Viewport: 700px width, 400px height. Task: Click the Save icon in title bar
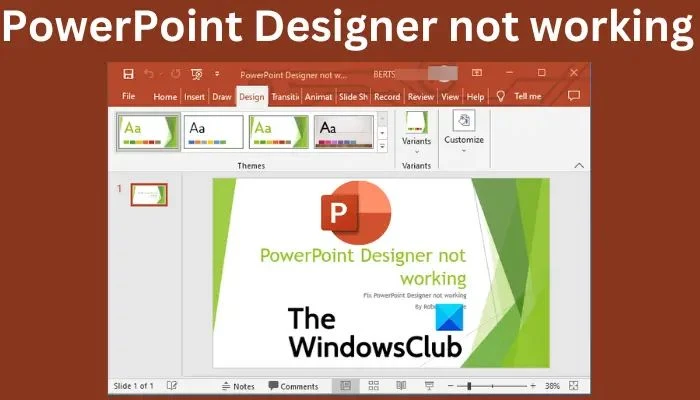(x=128, y=74)
